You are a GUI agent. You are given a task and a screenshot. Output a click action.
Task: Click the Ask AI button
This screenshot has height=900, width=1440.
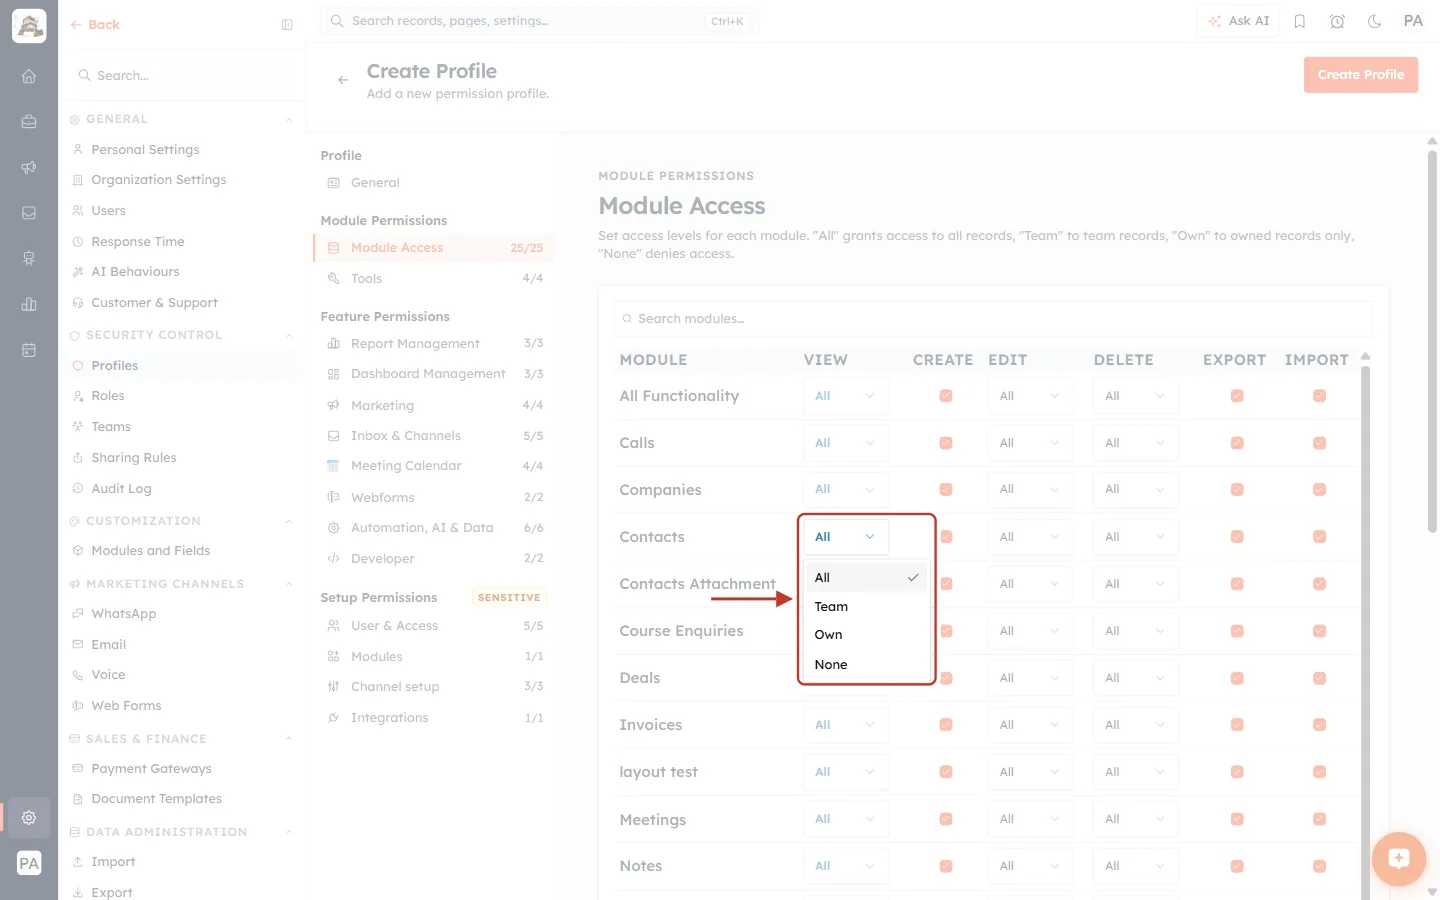(1238, 21)
